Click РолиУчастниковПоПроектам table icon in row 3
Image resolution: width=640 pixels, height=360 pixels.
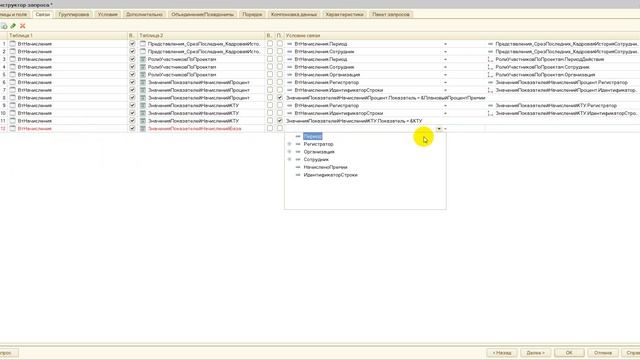(143, 59)
